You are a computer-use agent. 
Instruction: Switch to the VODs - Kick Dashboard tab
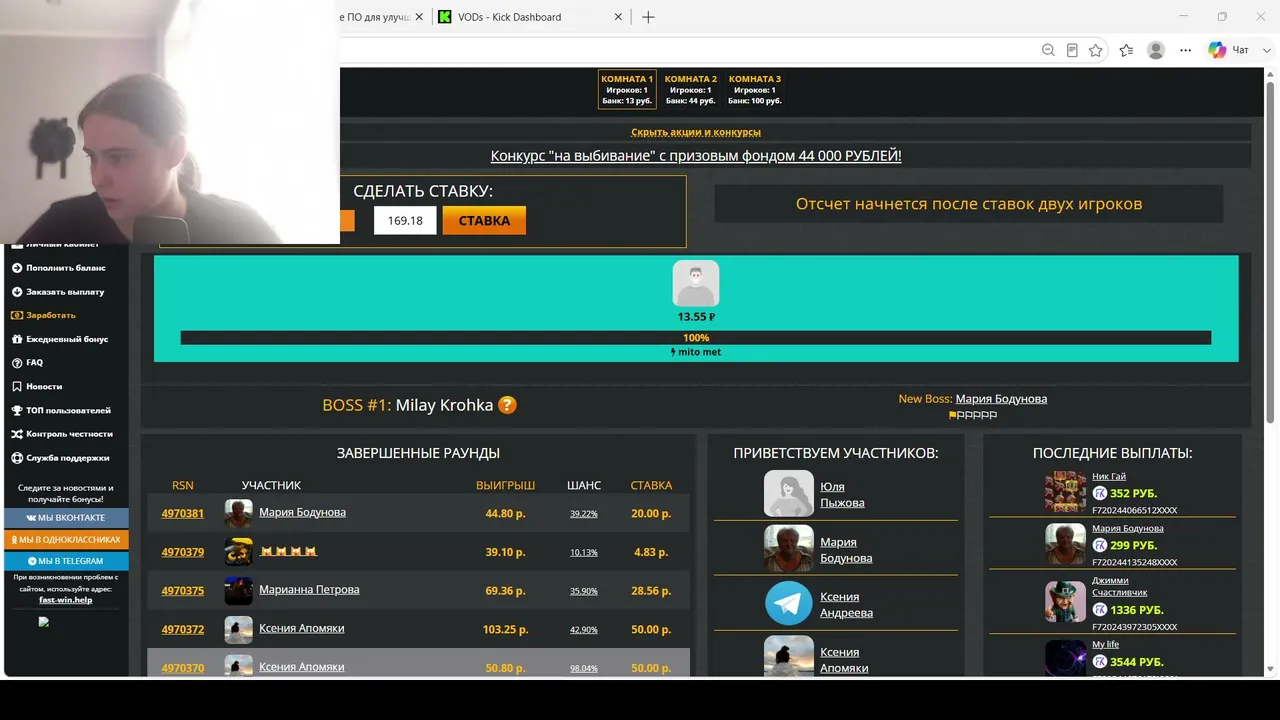[x=531, y=17]
